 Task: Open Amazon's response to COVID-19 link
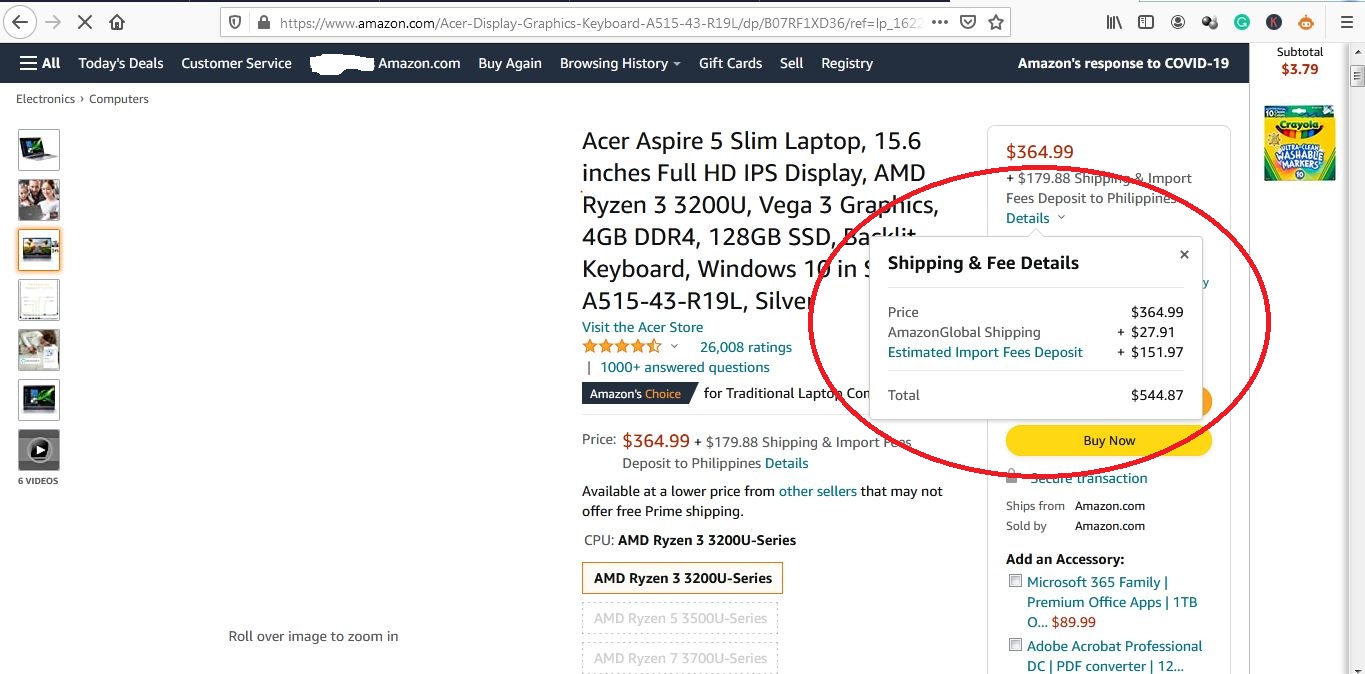pyautogui.click(x=1123, y=63)
